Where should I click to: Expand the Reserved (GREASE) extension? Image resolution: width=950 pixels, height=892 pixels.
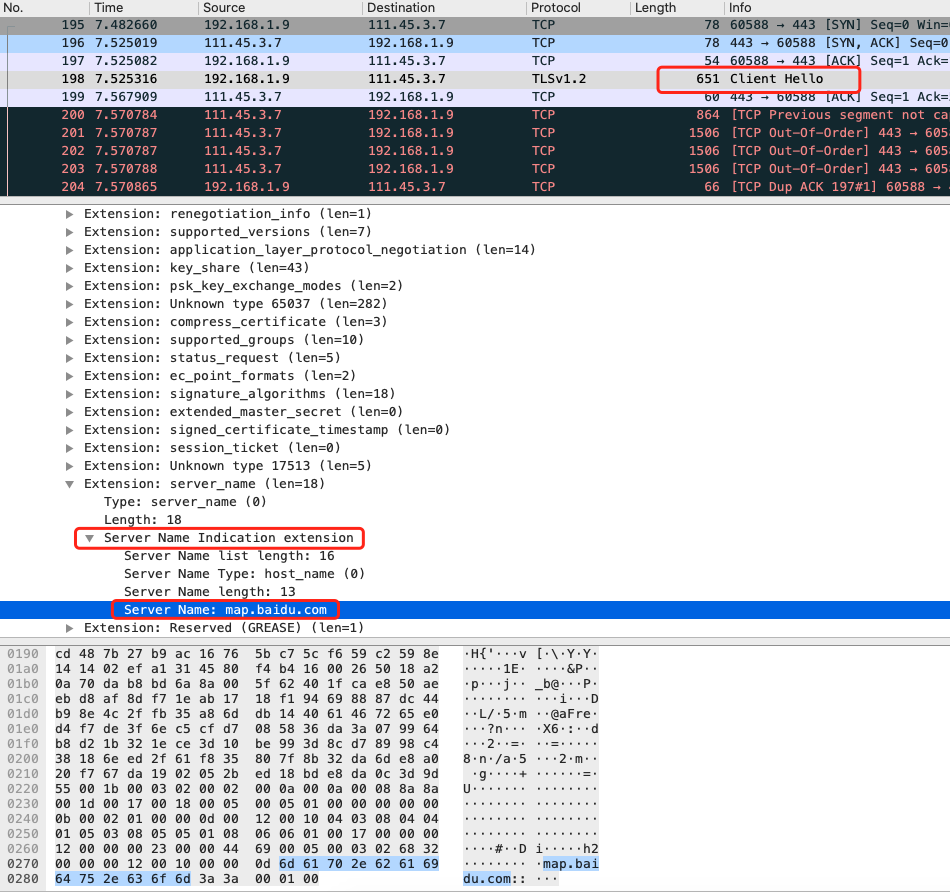point(70,628)
